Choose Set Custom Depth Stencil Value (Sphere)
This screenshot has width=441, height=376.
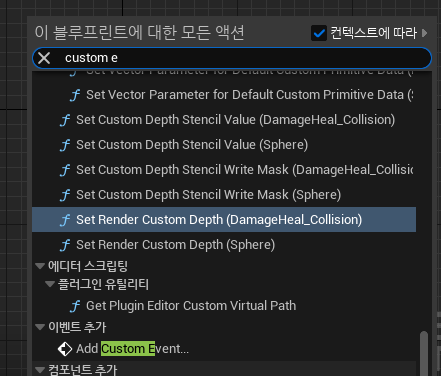tap(224, 145)
